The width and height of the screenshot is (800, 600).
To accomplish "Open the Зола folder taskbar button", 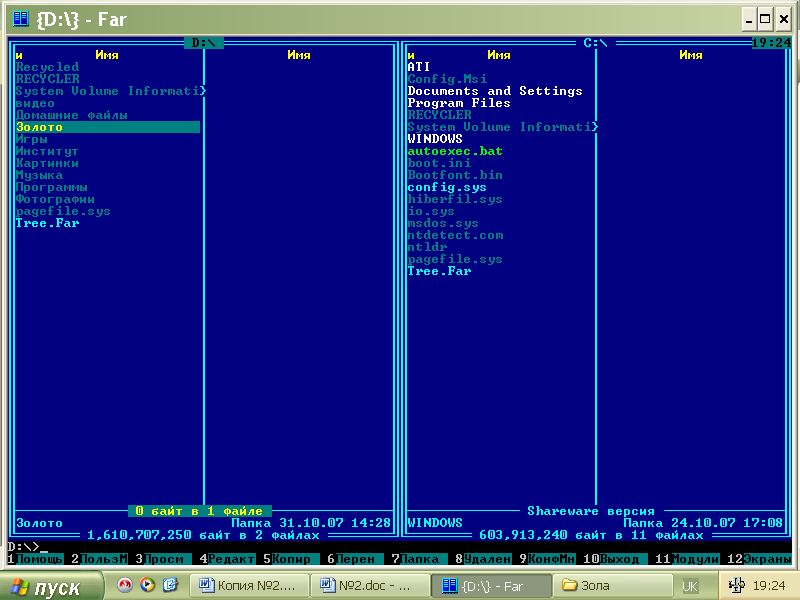I will pos(613,585).
